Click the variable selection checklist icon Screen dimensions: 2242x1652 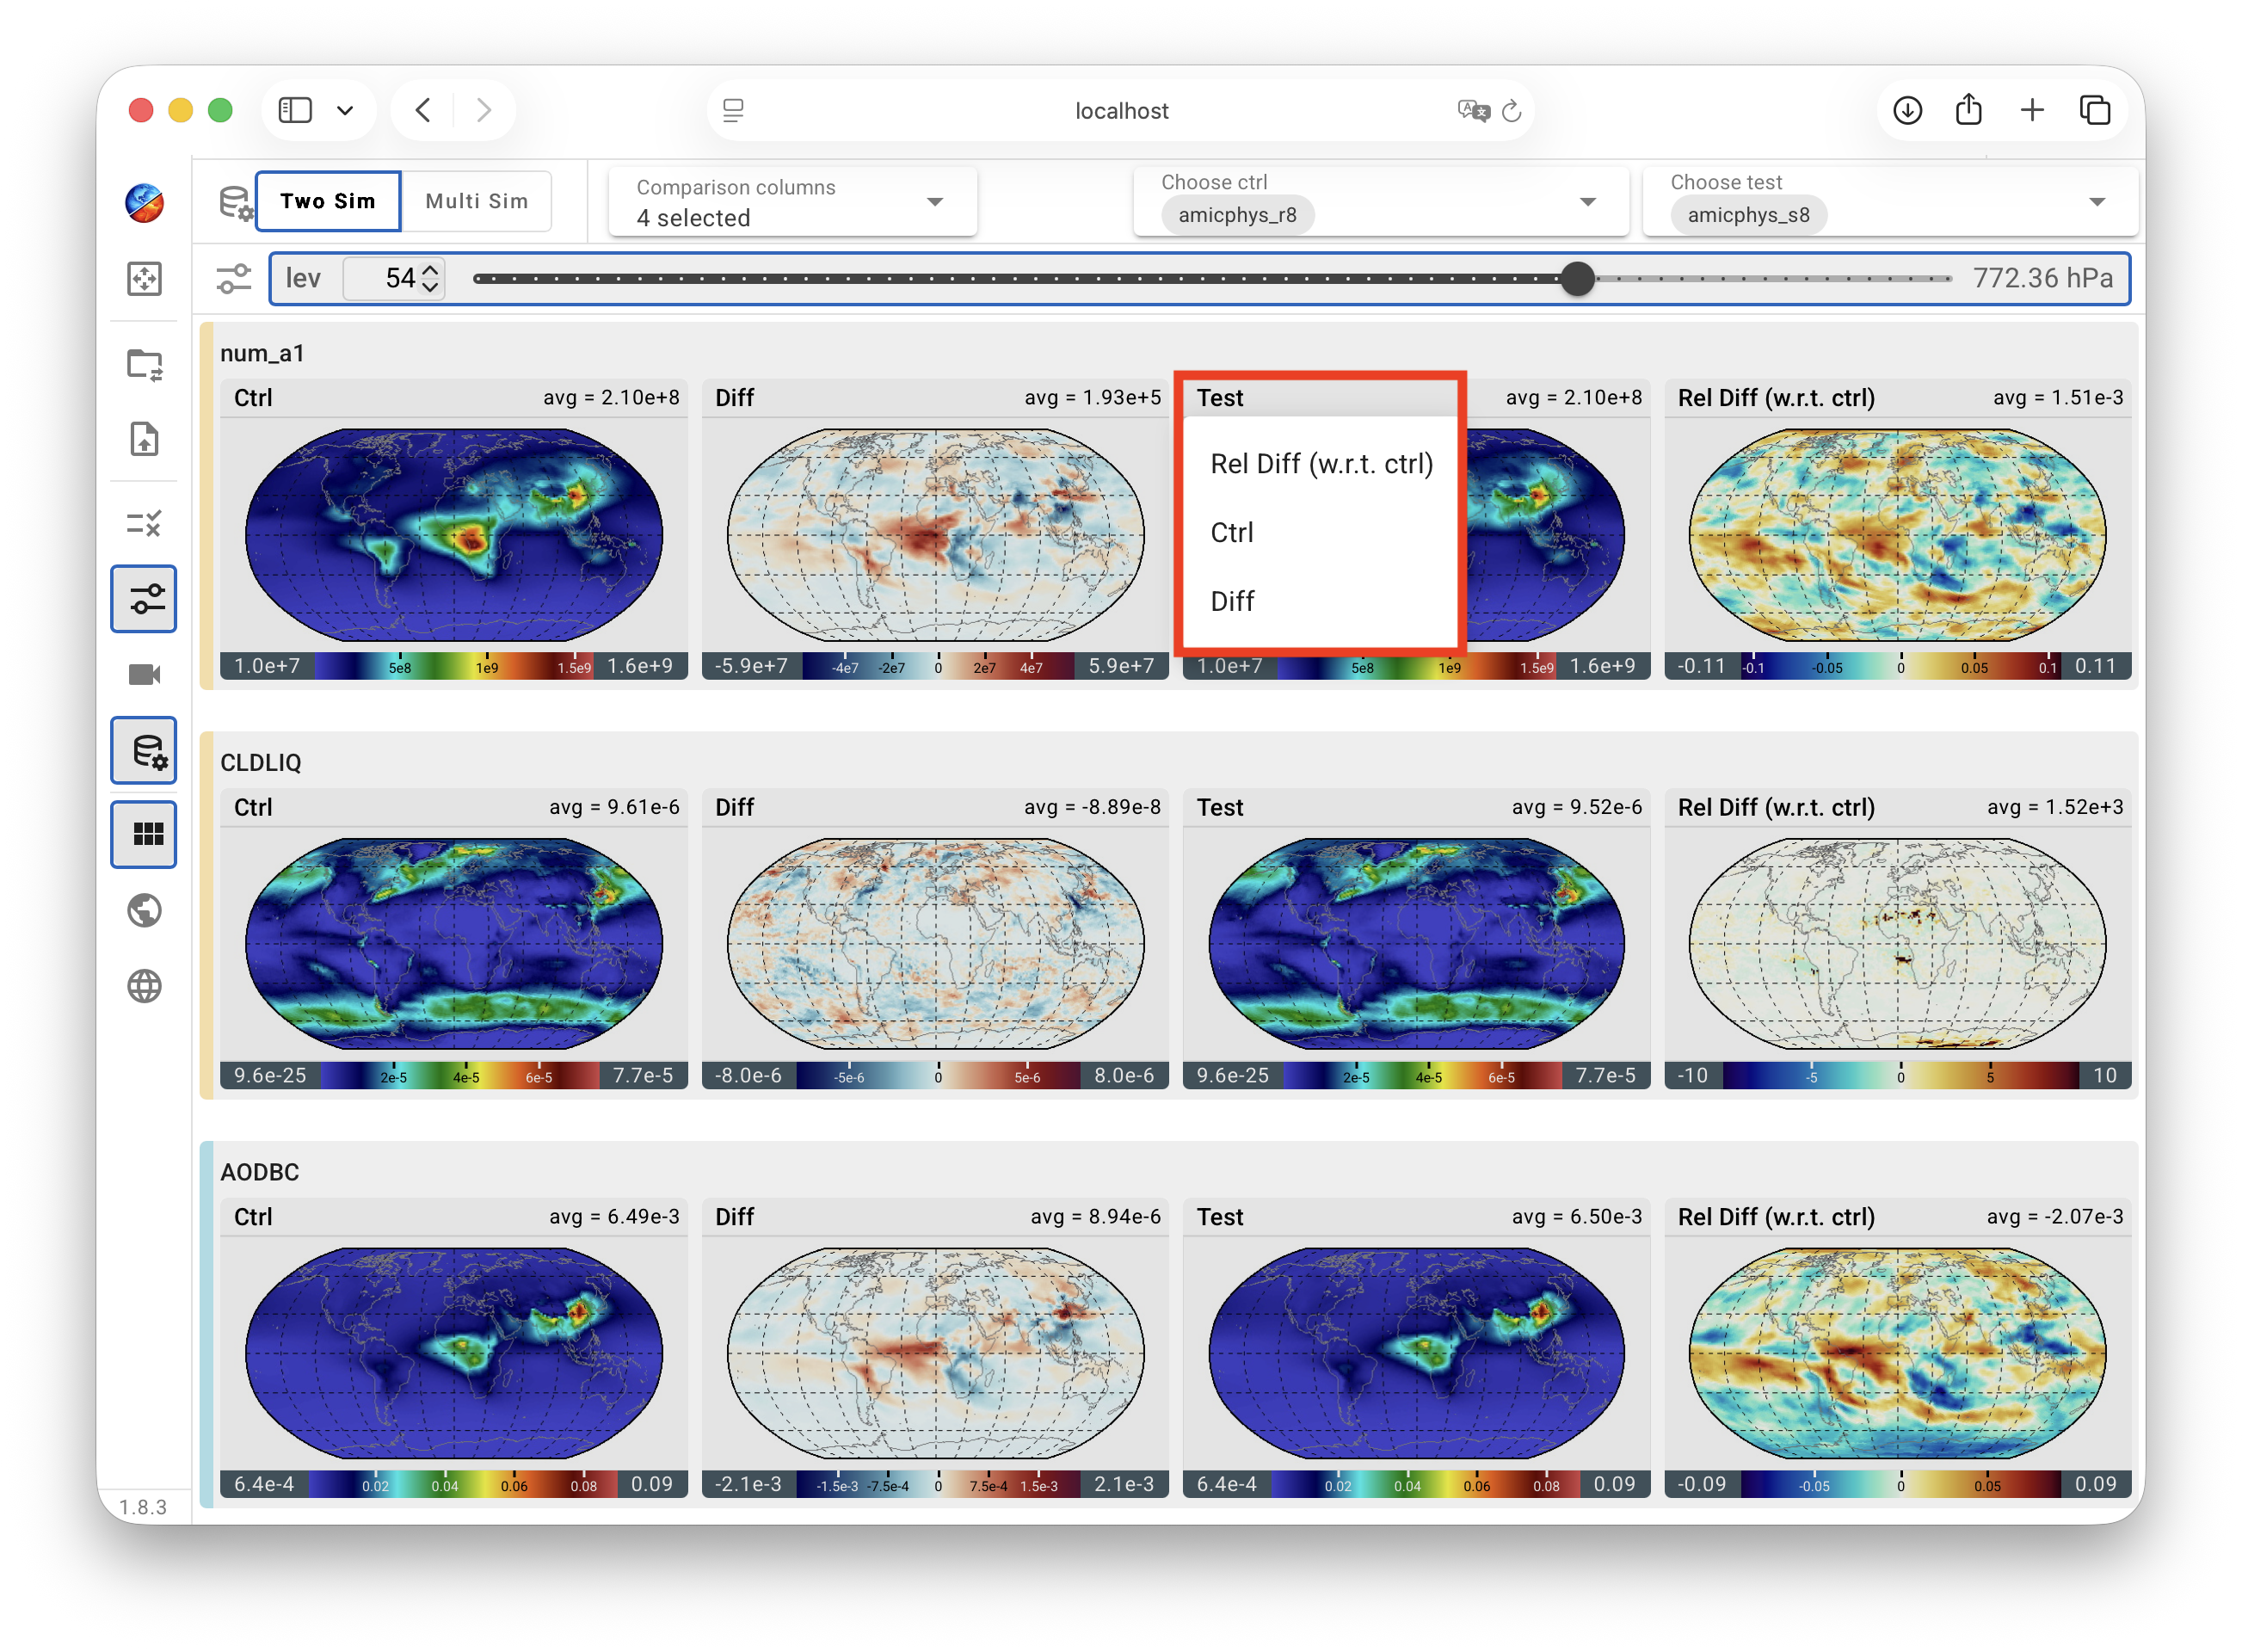144,523
